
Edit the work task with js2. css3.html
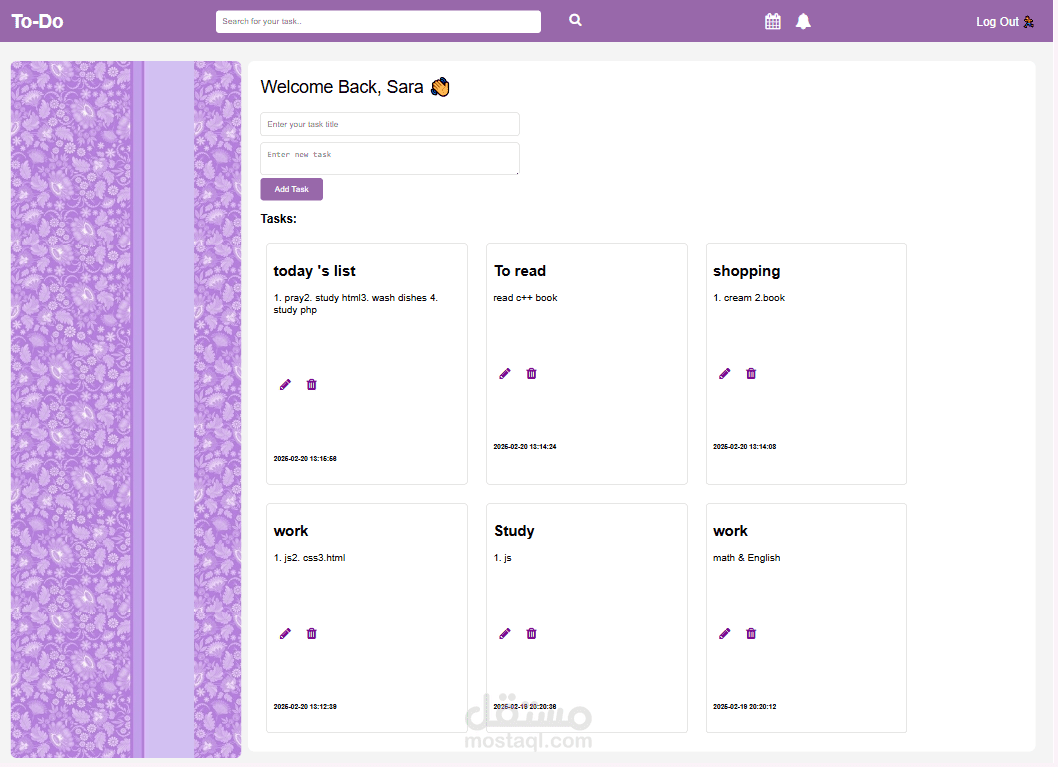point(285,633)
